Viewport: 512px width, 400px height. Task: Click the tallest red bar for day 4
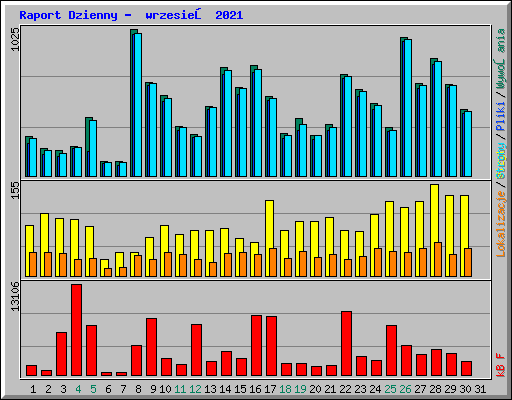76,330
